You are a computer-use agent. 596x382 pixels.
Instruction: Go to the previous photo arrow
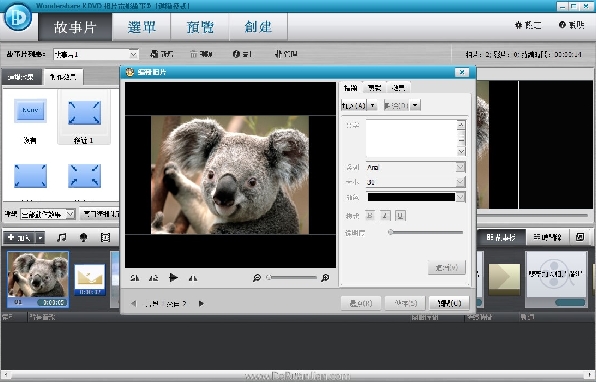click(x=133, y=303)
